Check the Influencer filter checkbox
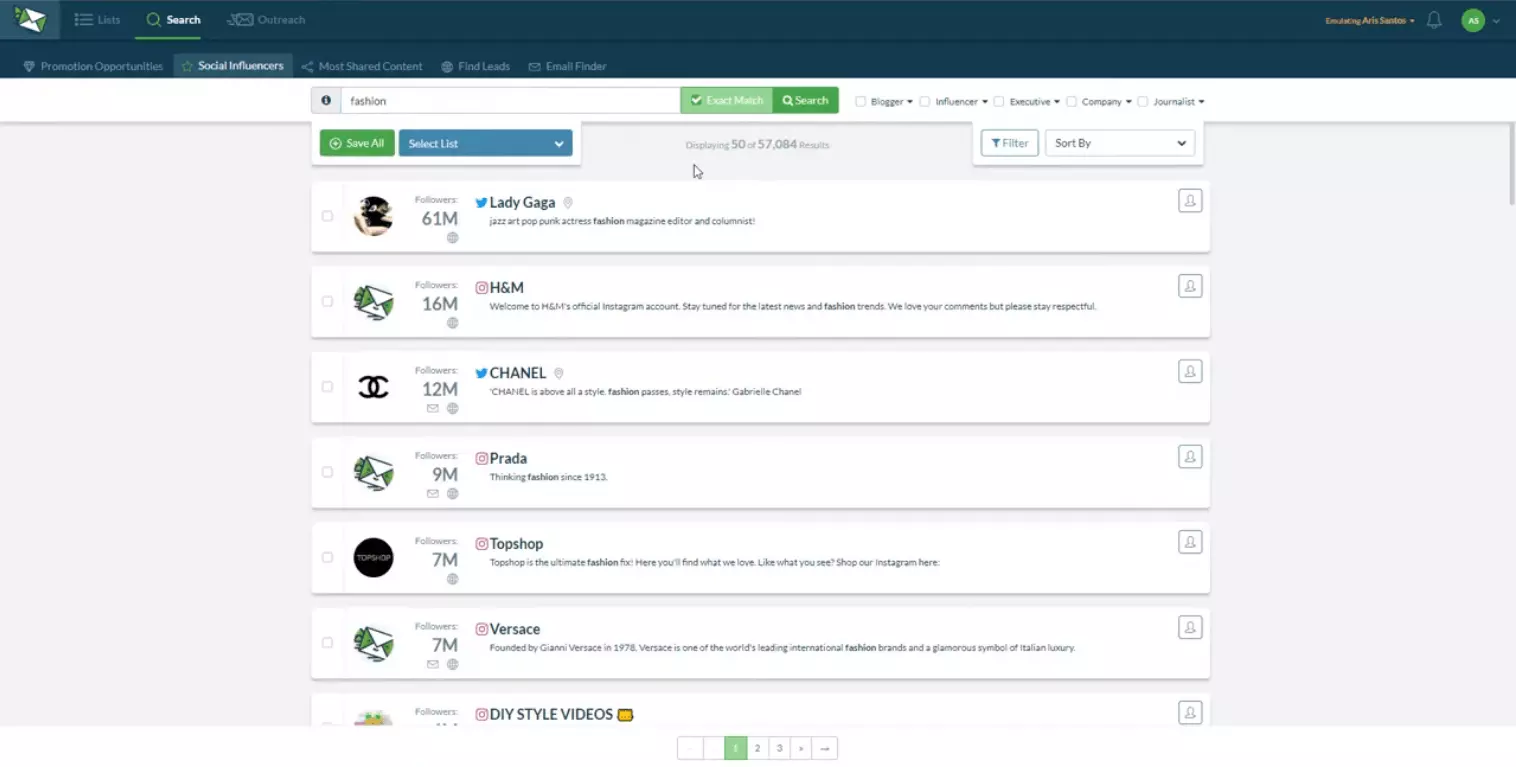The height and width of the screenshot is (767, 1516). 925,101
